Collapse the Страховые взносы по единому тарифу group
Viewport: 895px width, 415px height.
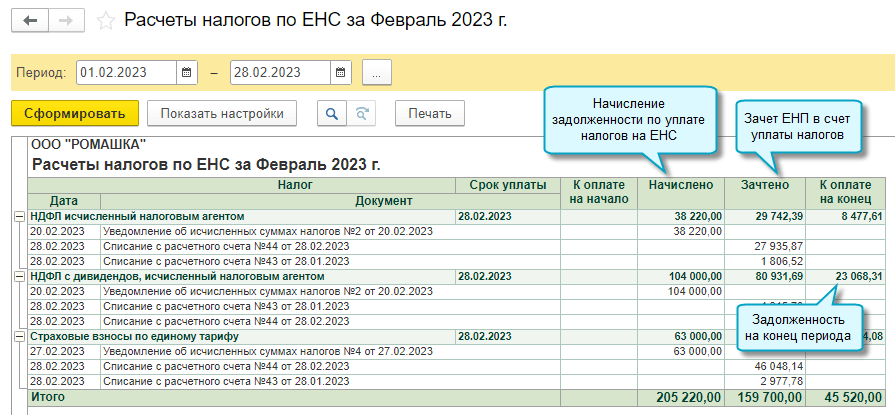click(x=19, y=337)
